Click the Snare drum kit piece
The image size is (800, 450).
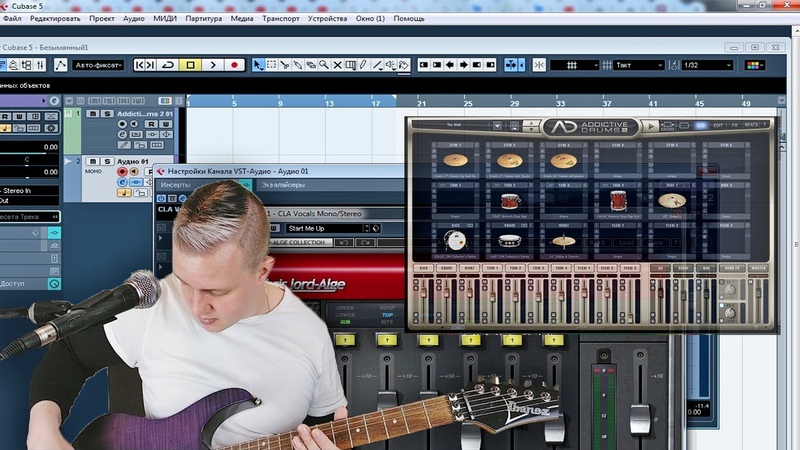pos(509,240)
